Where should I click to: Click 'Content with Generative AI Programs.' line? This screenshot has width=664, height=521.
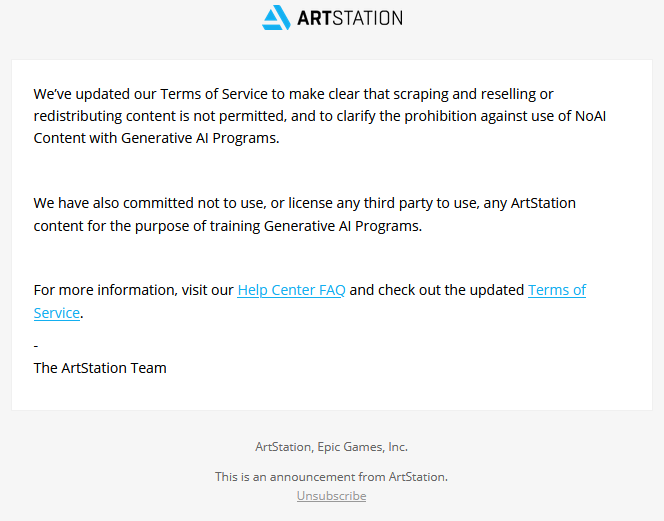[156, 138]
